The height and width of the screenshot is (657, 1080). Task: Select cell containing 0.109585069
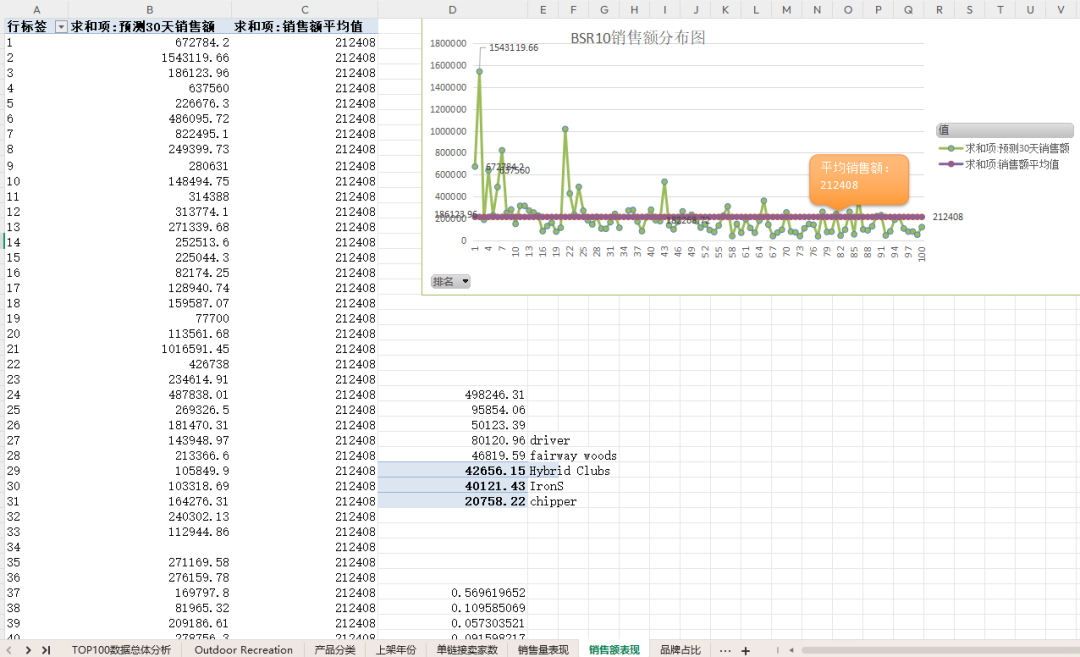click(x=453, y=607)
